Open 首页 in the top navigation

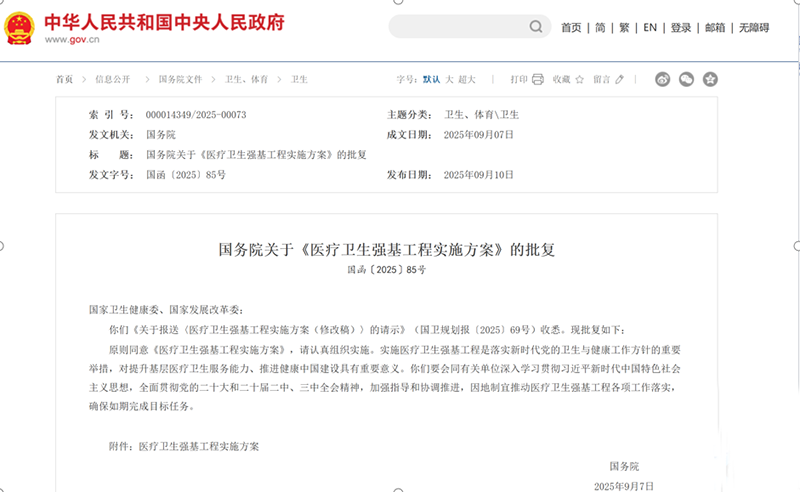571,28
